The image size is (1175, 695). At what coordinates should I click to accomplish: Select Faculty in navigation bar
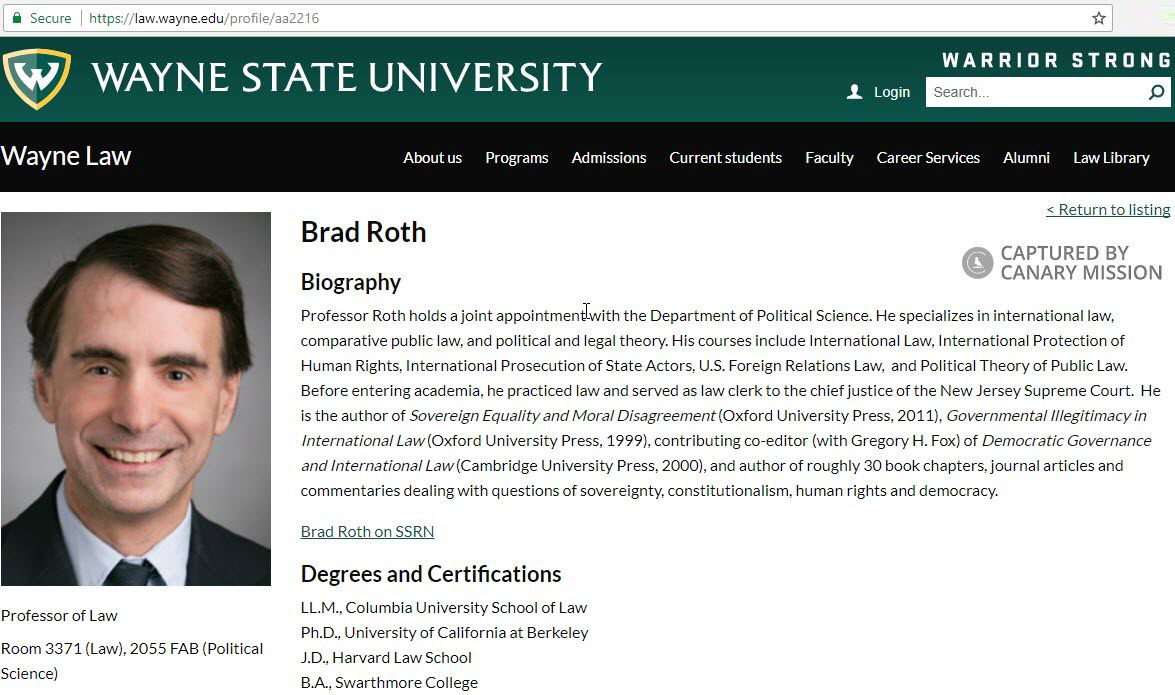pos(829,157)
